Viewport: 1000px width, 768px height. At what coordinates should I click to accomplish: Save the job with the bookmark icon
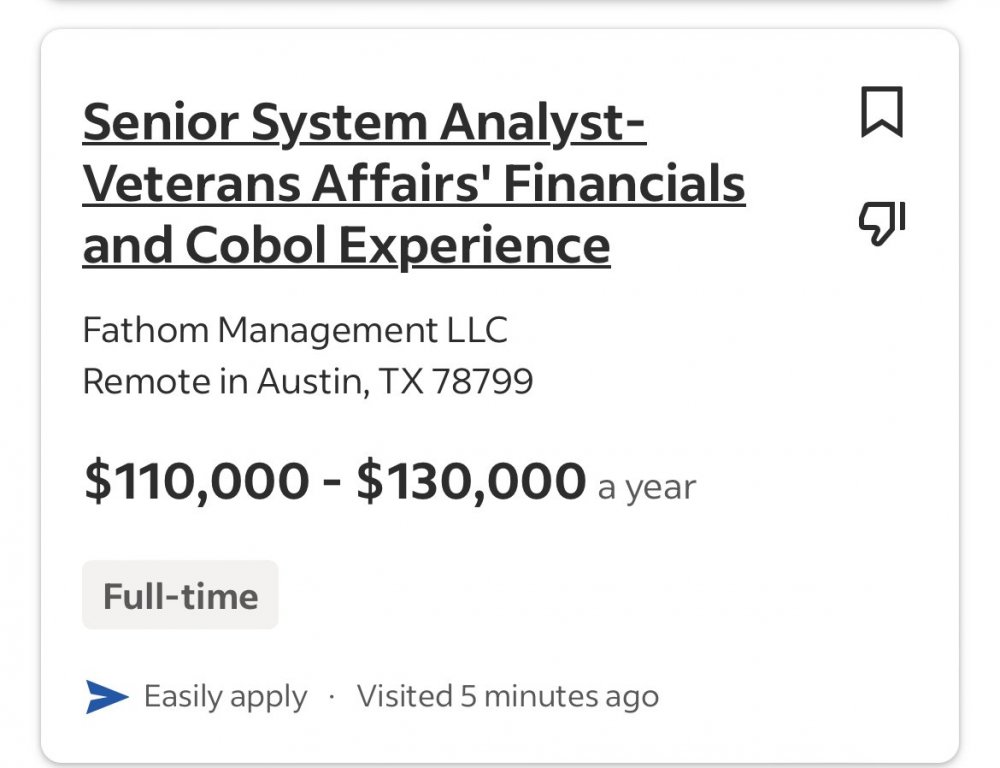point(881,111)
